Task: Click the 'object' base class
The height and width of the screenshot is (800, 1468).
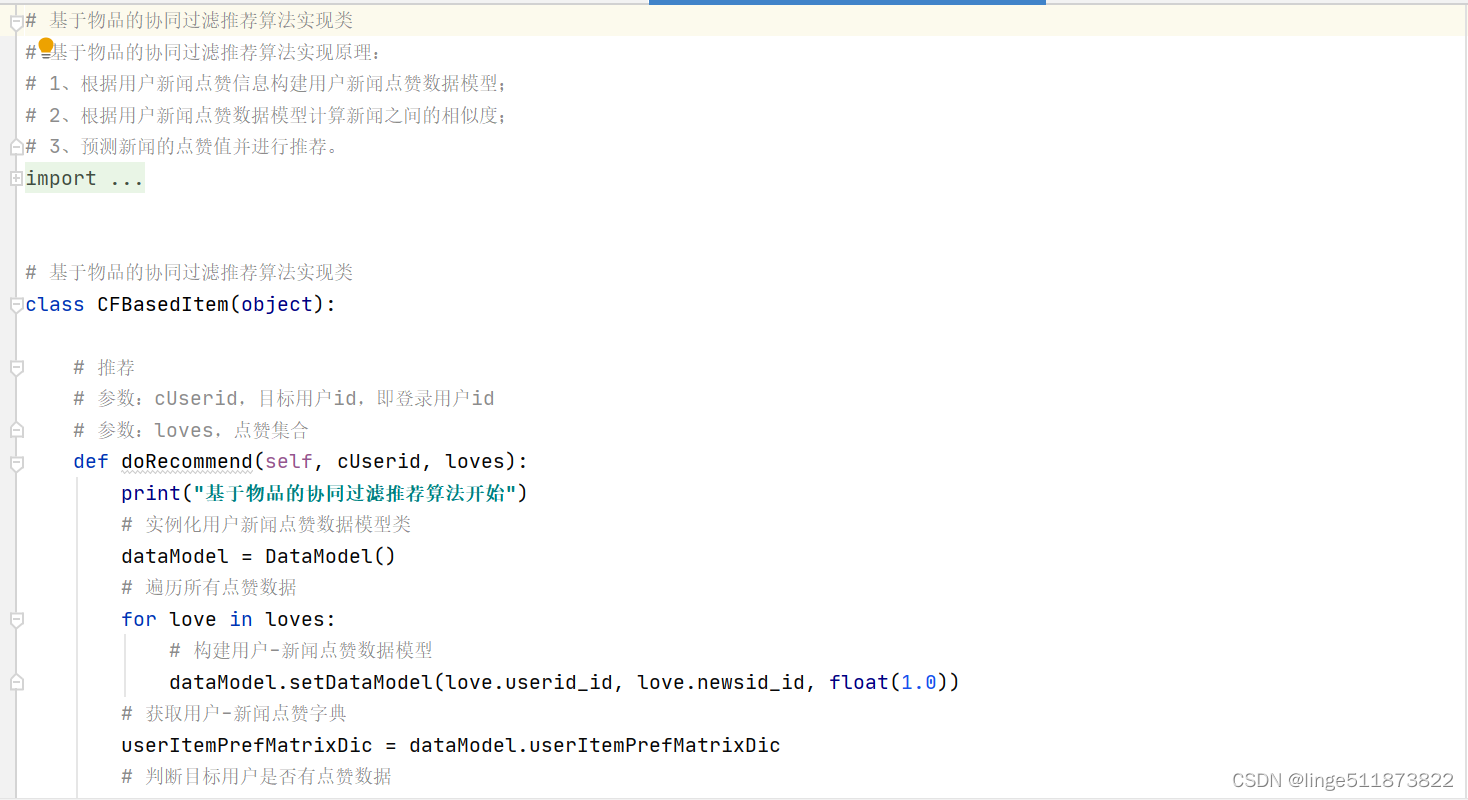Action: [x=277, y=304]
